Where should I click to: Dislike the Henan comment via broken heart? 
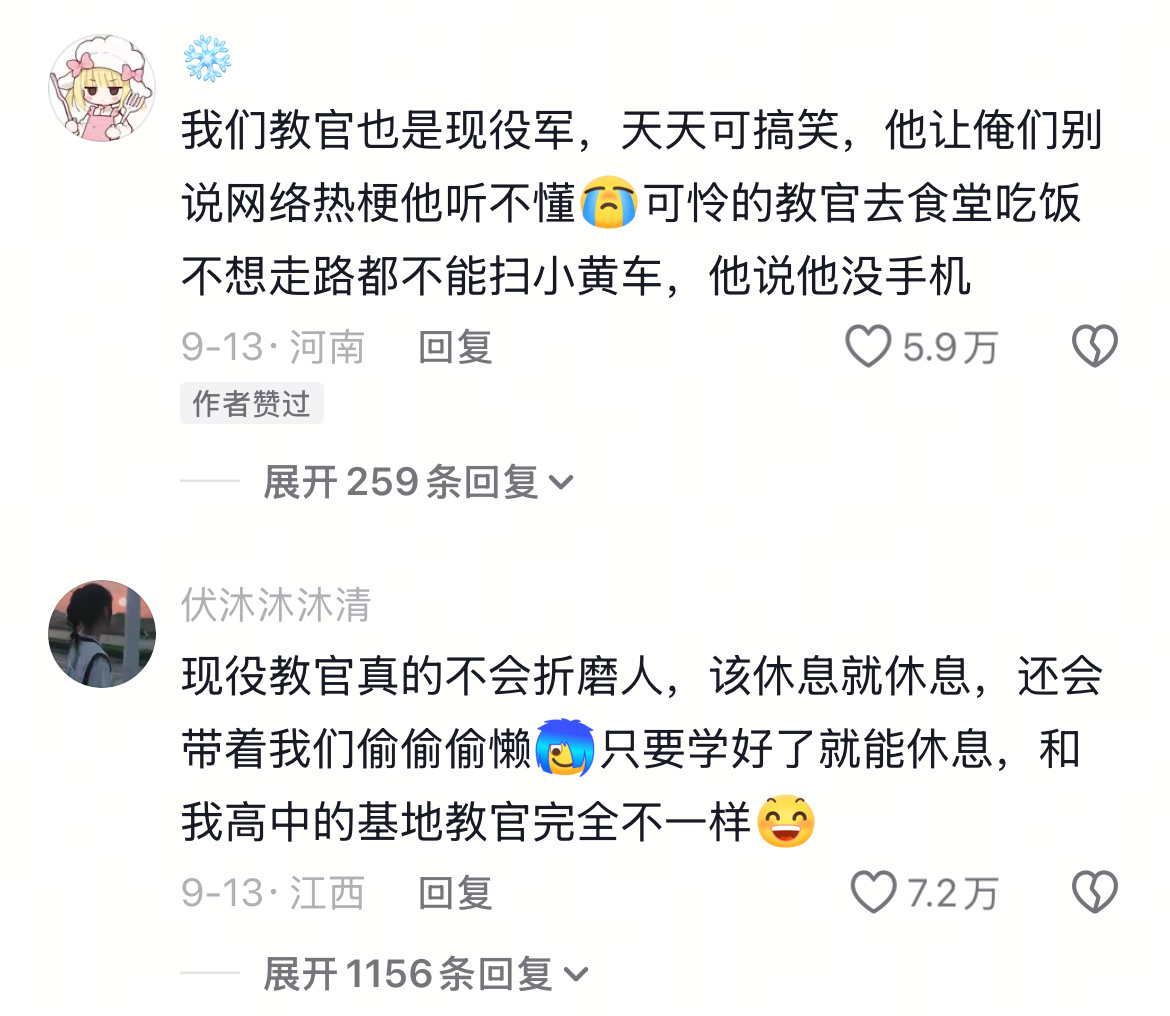pos(1095,346)
